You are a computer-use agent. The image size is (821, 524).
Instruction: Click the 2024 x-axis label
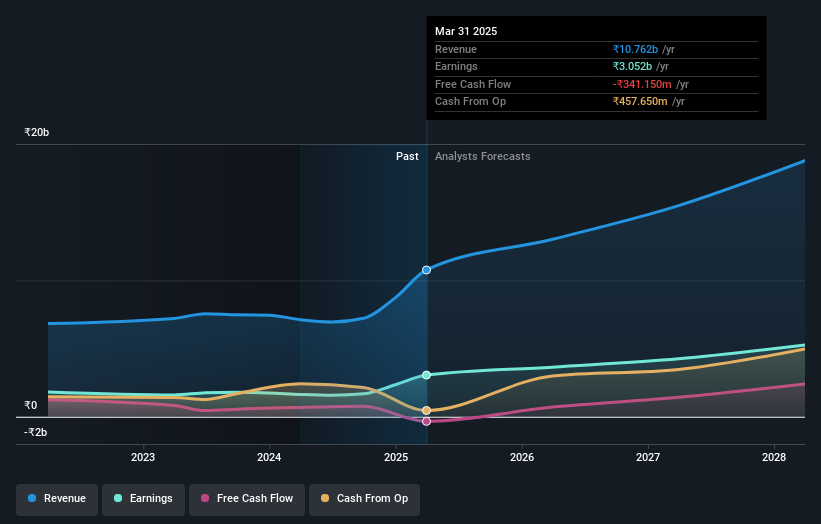click(269, 458)
